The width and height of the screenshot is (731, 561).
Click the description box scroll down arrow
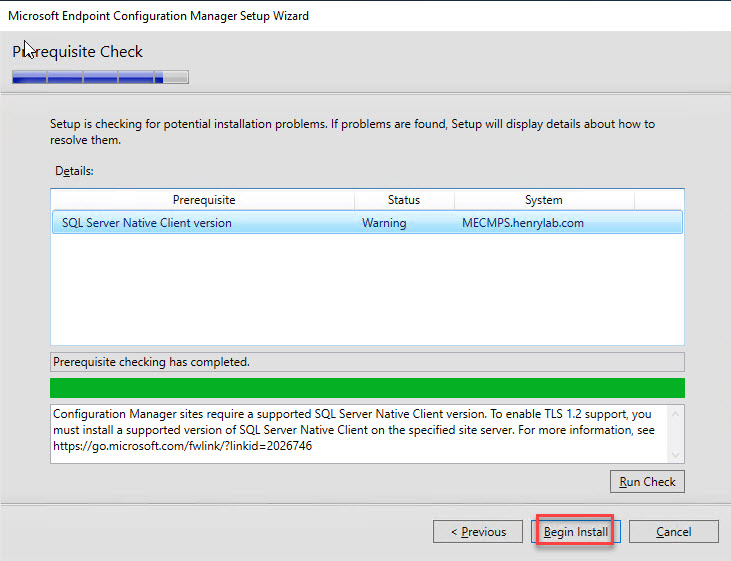tap(676, 452)
